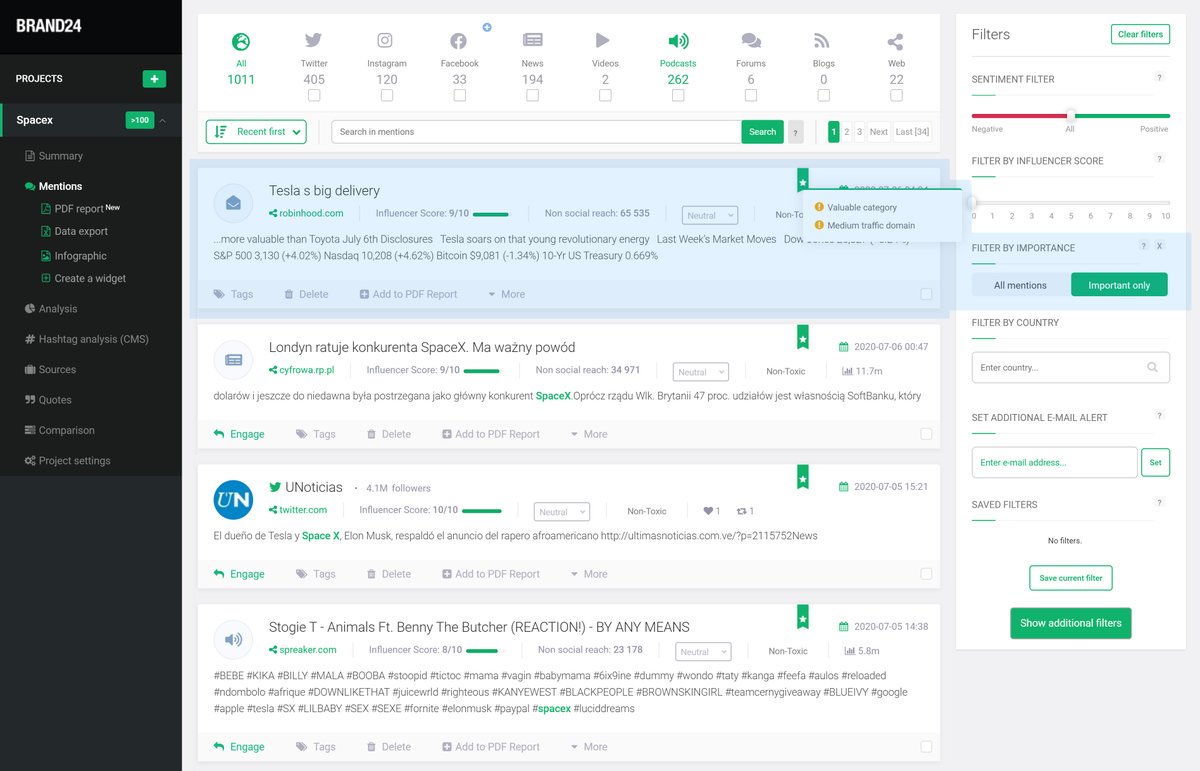Reset Filter by Importance with the X
Screen dimensions: 1200x771
[1159, 246]
